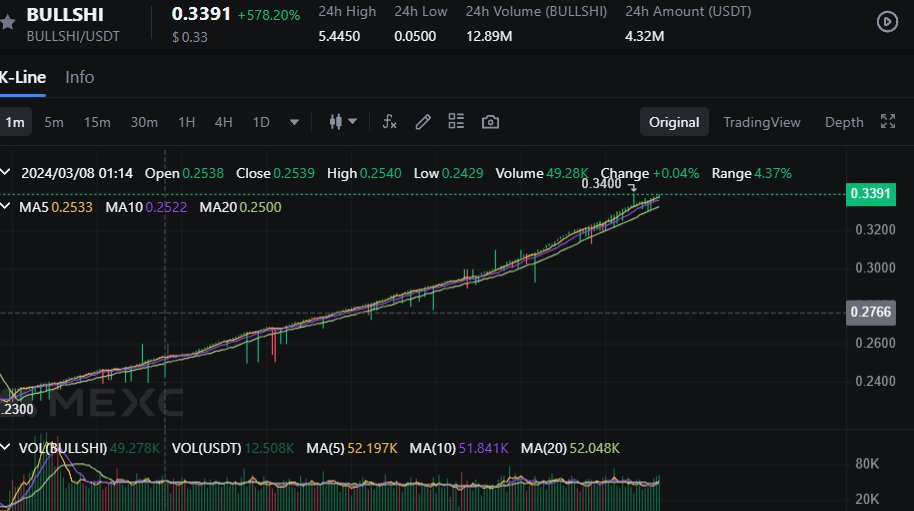Take a chart snapshot with camera icon
The height and width of the screenshot is (511, 914).
tap(490, 122)
